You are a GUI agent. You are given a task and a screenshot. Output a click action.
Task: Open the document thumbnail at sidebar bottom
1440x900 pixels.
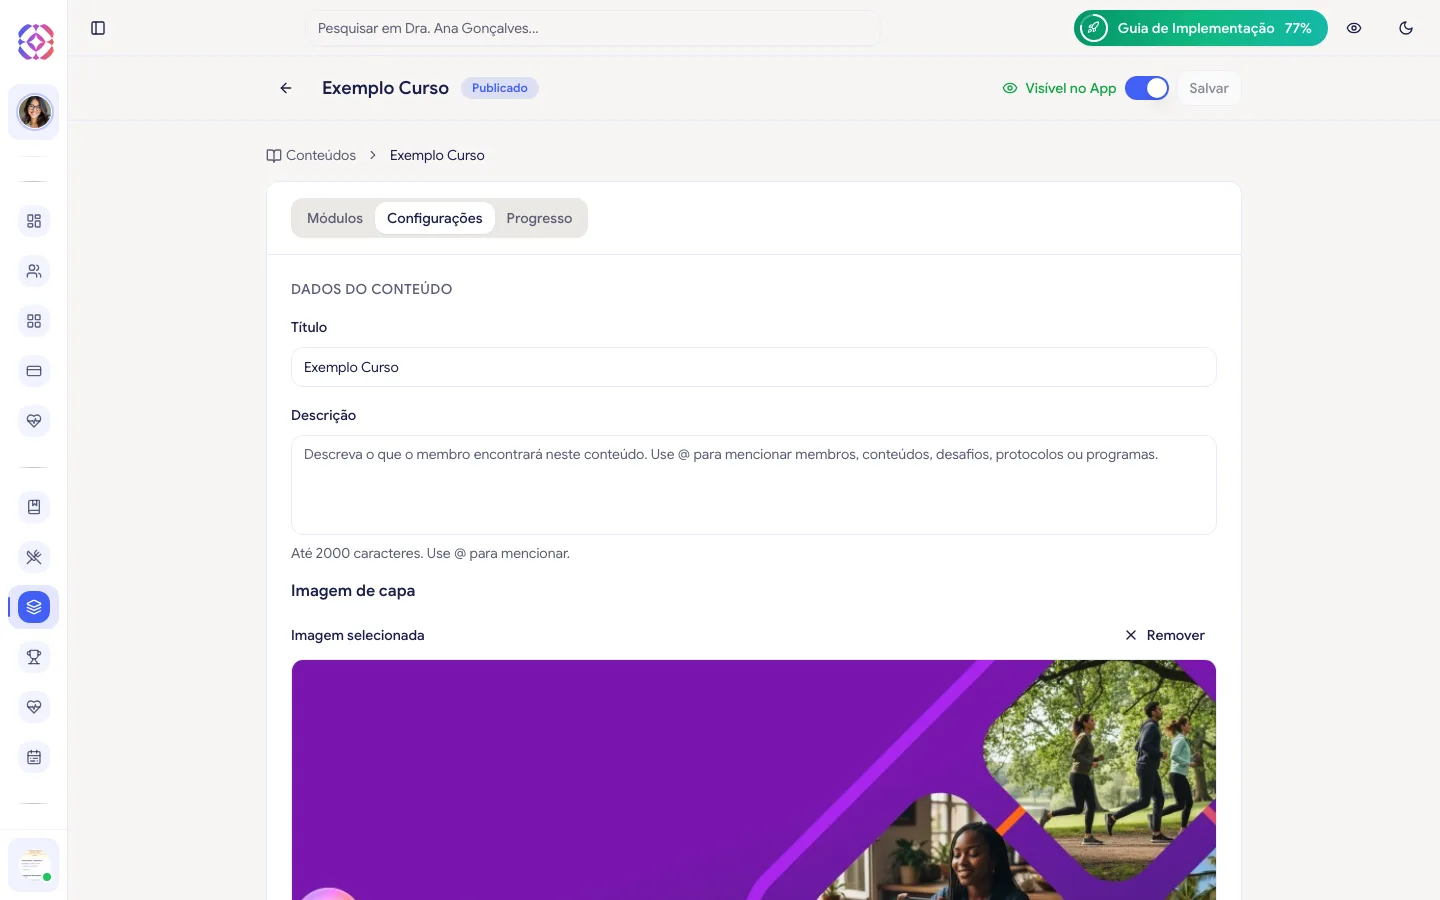click(34, 865)
